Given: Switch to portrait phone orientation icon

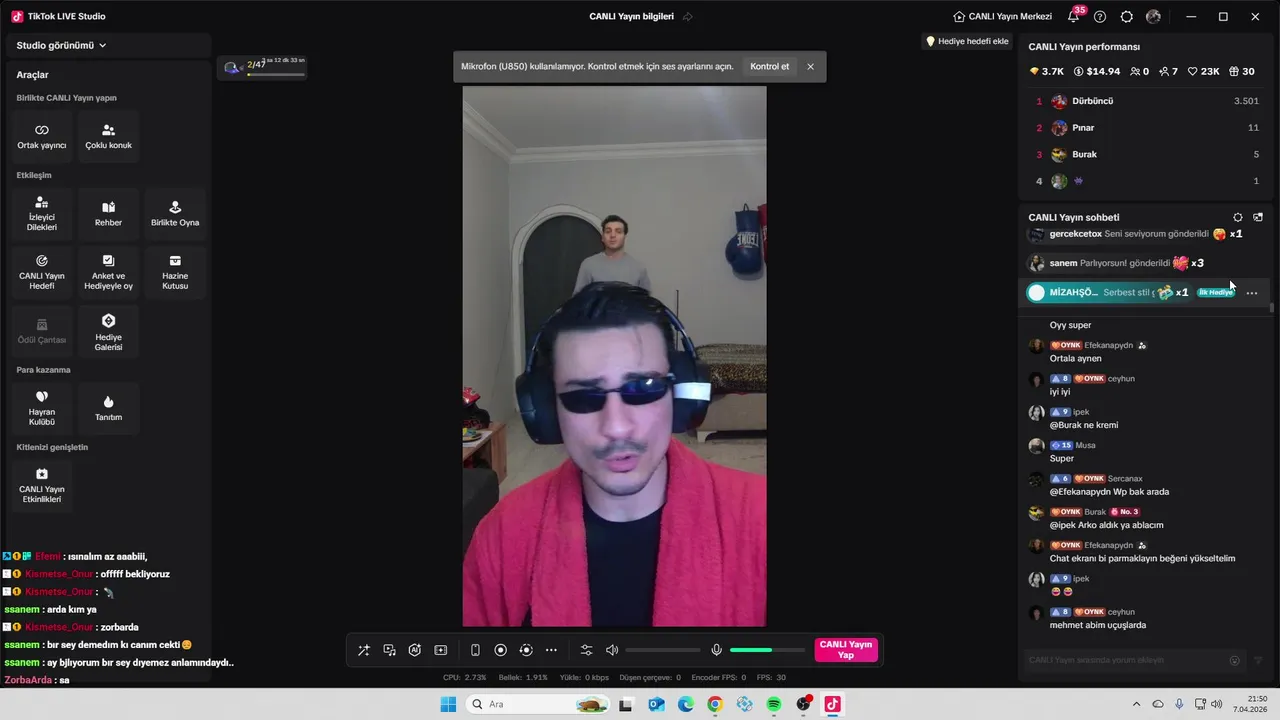Looking at the screenshot, I should (475, 650).
